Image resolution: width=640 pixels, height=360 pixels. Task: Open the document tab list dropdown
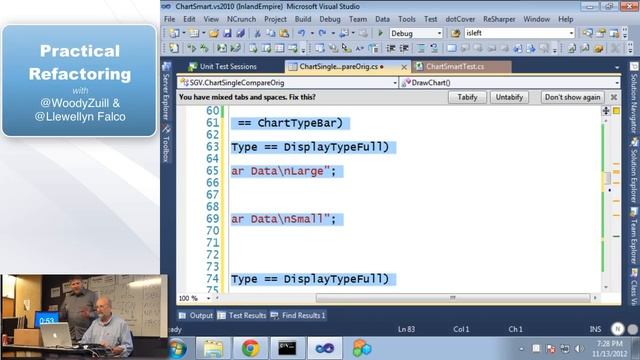(617, 67)
